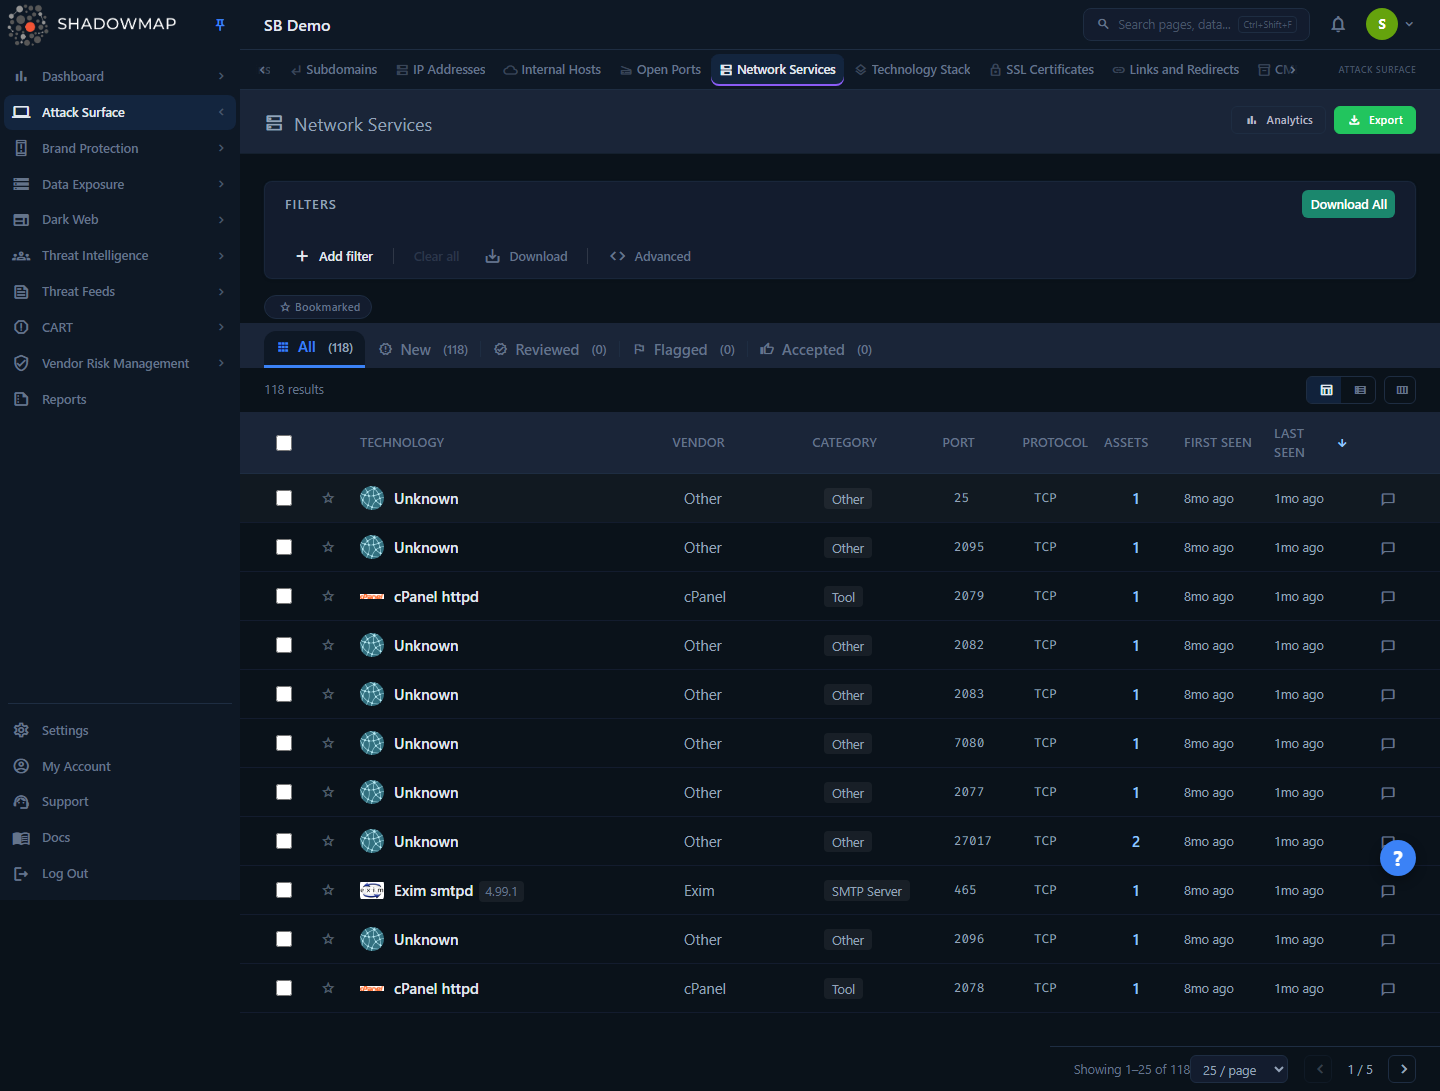The width and height of the screenshot is (1440, 1091).
Task: Open the Settings page
Action: 120,730
